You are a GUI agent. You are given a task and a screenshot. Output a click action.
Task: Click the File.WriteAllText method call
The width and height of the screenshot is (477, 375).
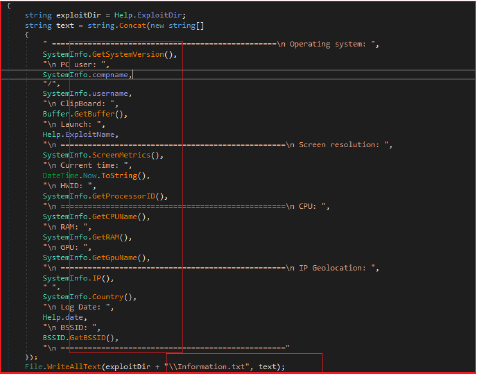point(63,367)
